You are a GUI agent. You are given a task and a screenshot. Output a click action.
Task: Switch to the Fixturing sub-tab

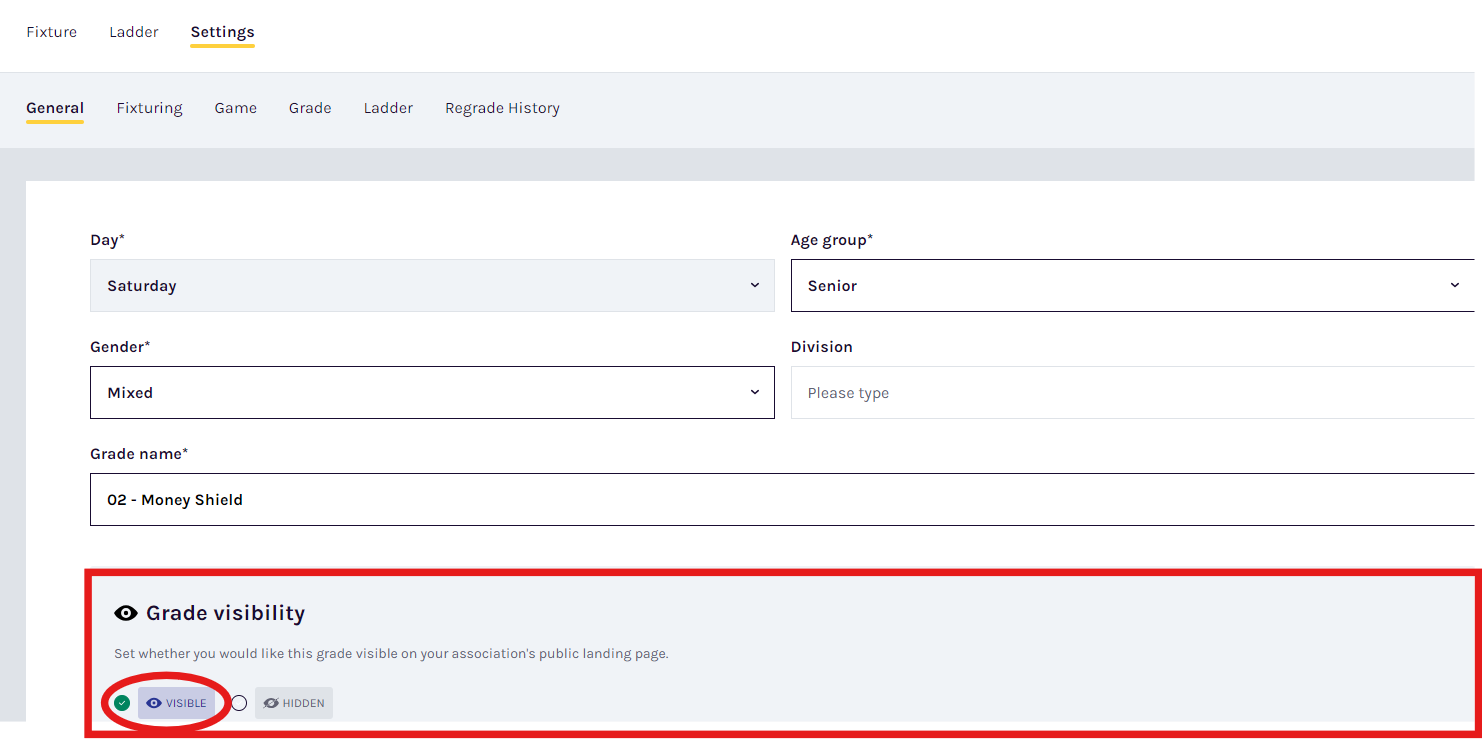pos(149,107)
